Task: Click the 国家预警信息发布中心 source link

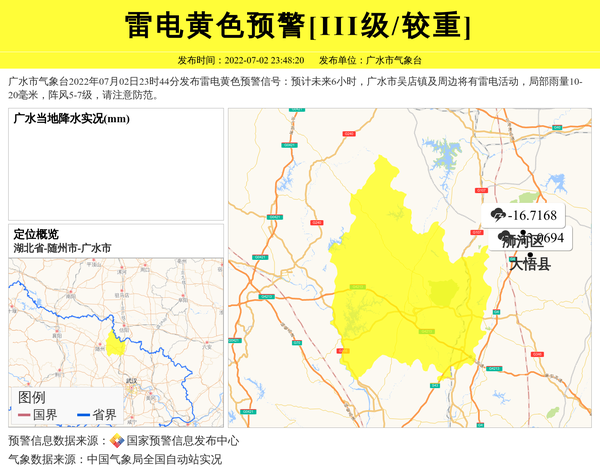Action: [182, 441]
